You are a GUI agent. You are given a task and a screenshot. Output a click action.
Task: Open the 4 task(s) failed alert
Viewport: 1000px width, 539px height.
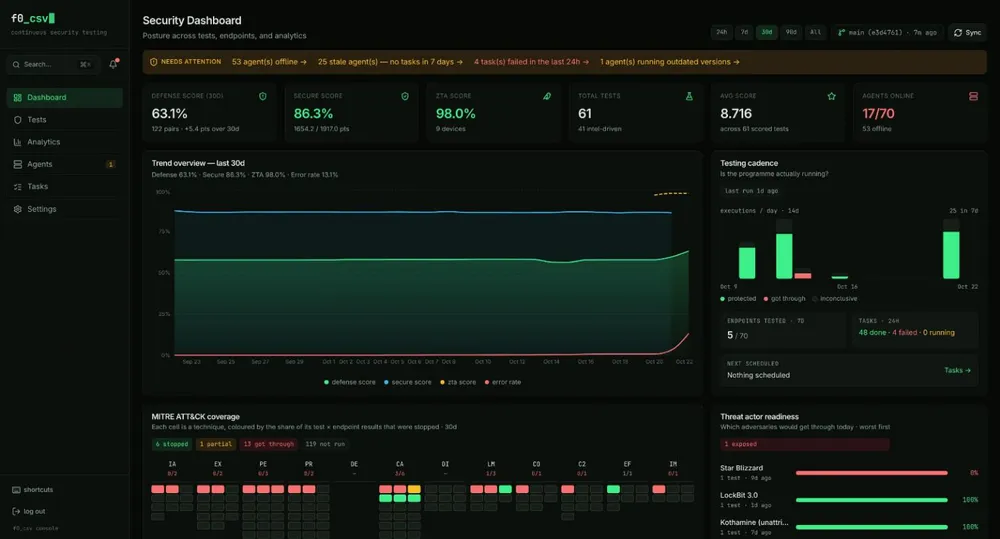[531, 62]
